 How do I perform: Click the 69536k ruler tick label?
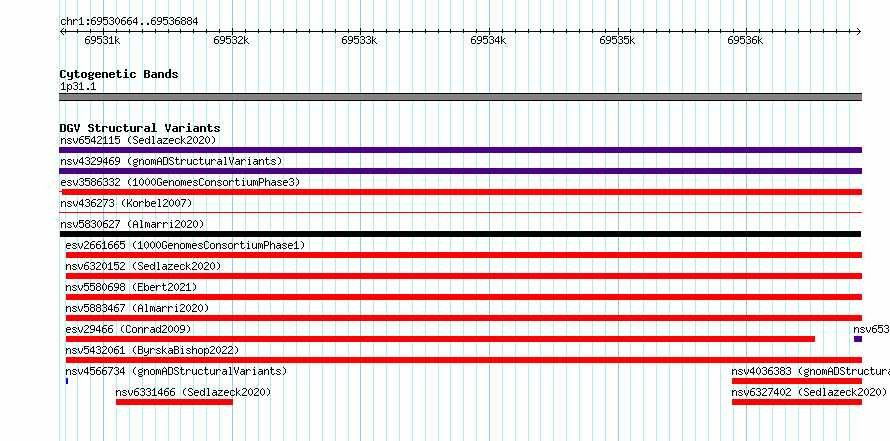pyautogui.click(x=745, y=40)
